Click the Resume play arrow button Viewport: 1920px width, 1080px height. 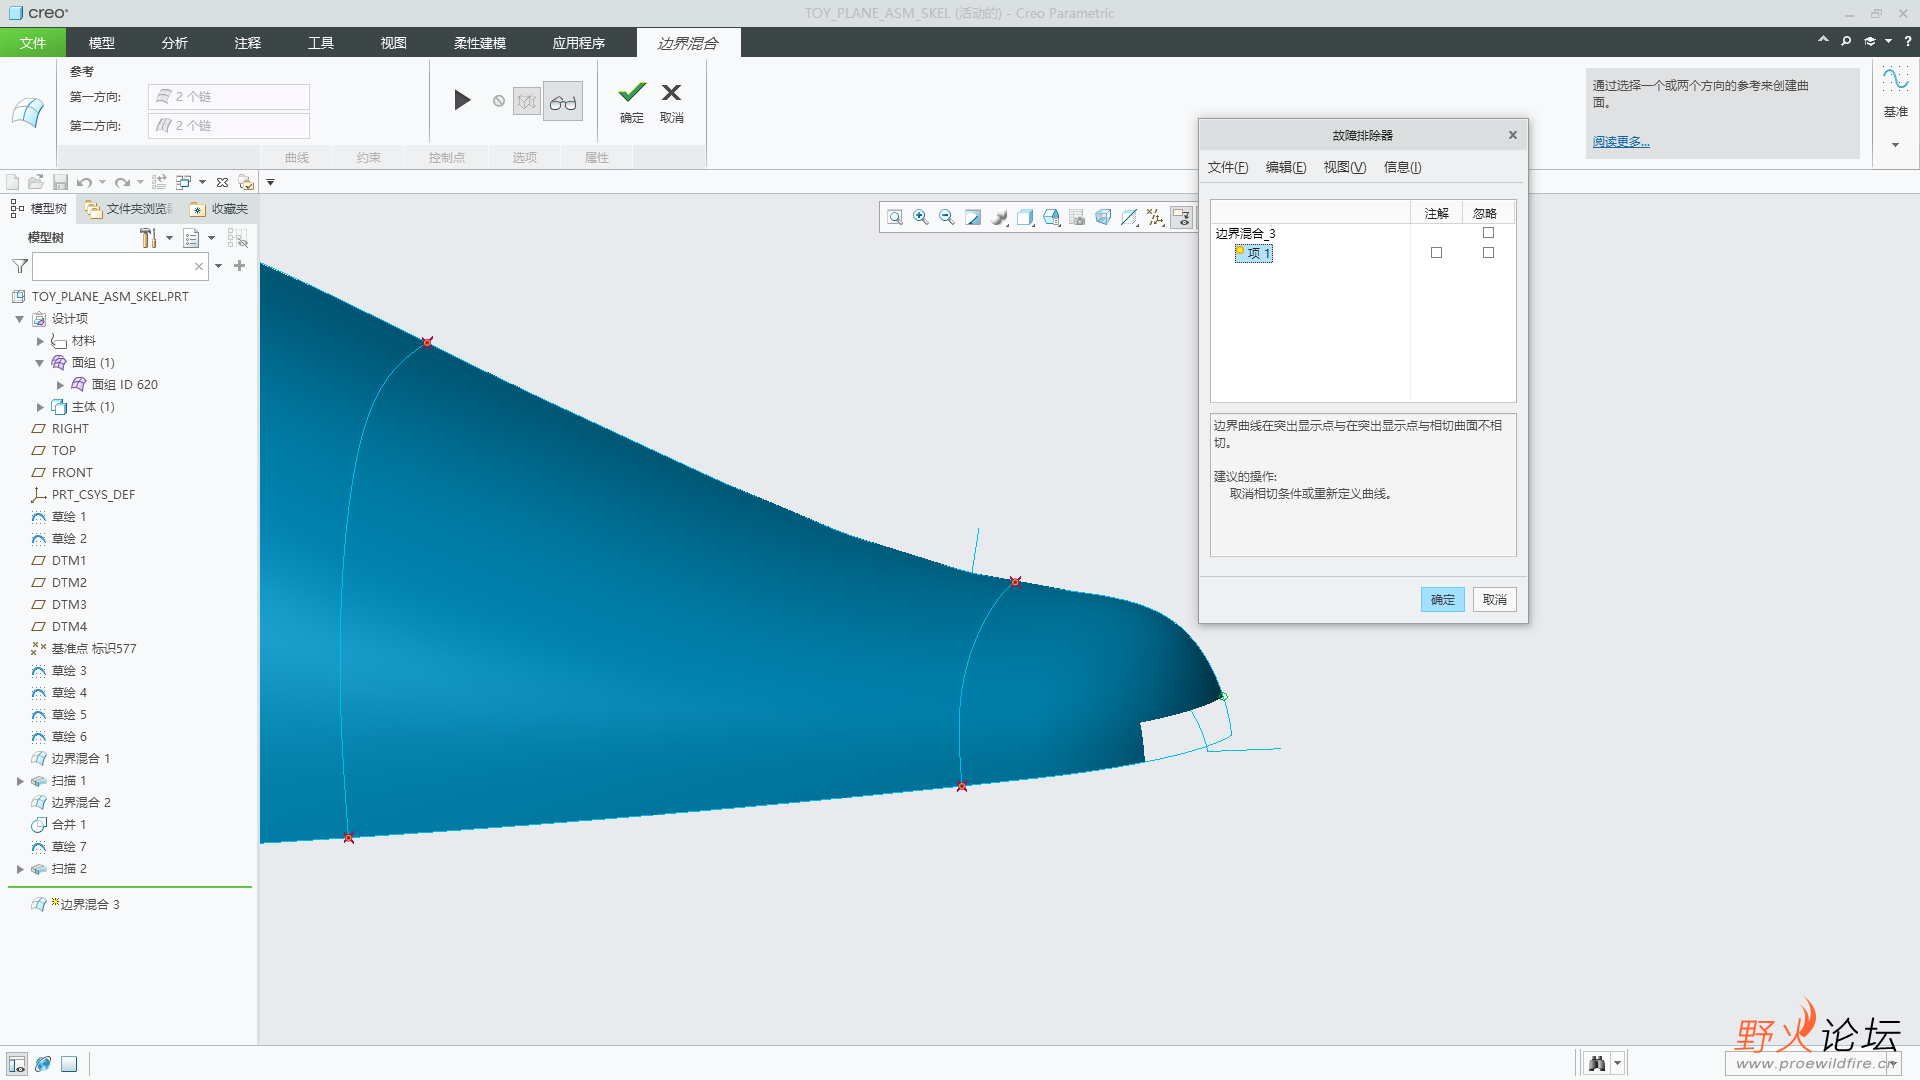coord(462,100)
